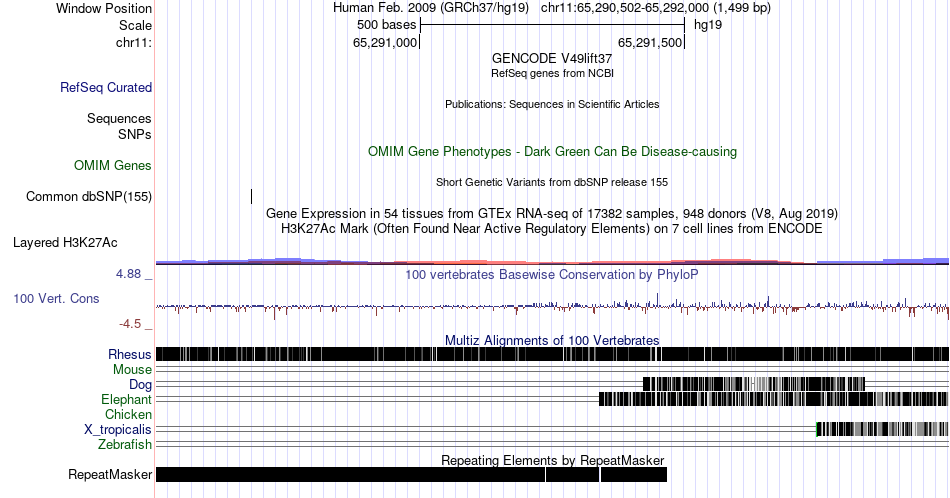Select the SNPs track label
The image size is (950, 498).
(135, 134)
